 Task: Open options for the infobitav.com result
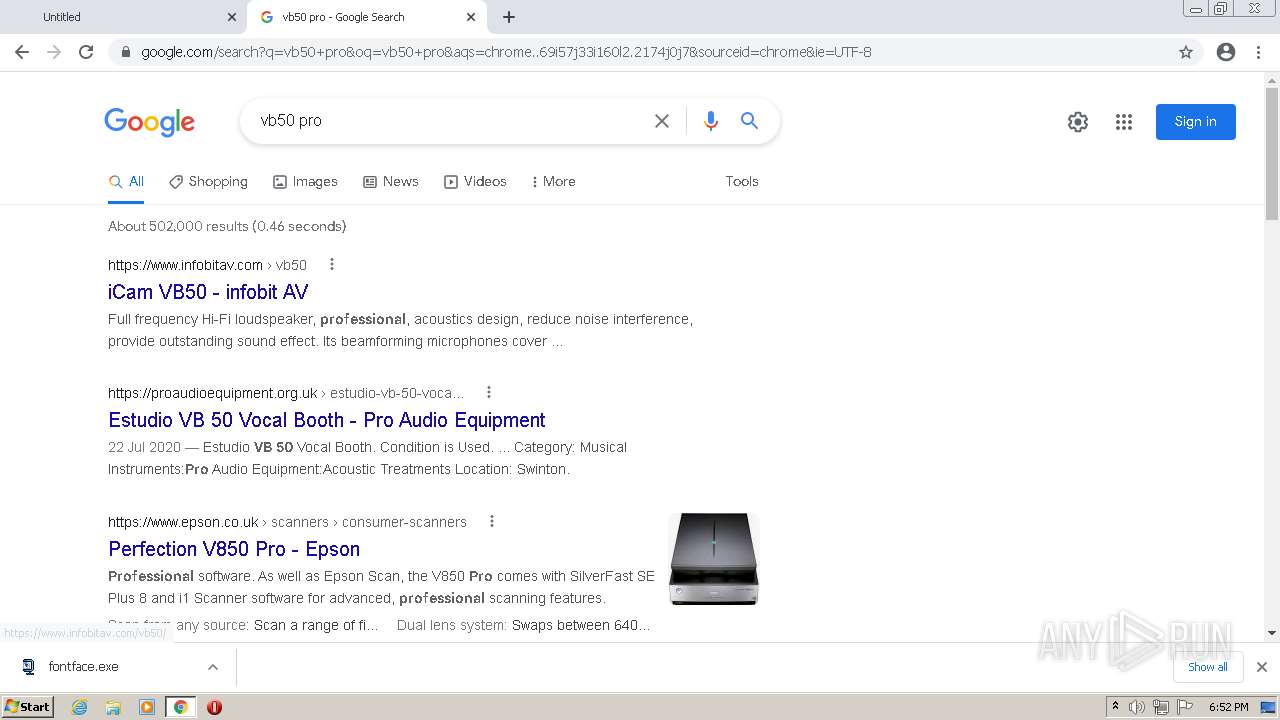[332, 265]
